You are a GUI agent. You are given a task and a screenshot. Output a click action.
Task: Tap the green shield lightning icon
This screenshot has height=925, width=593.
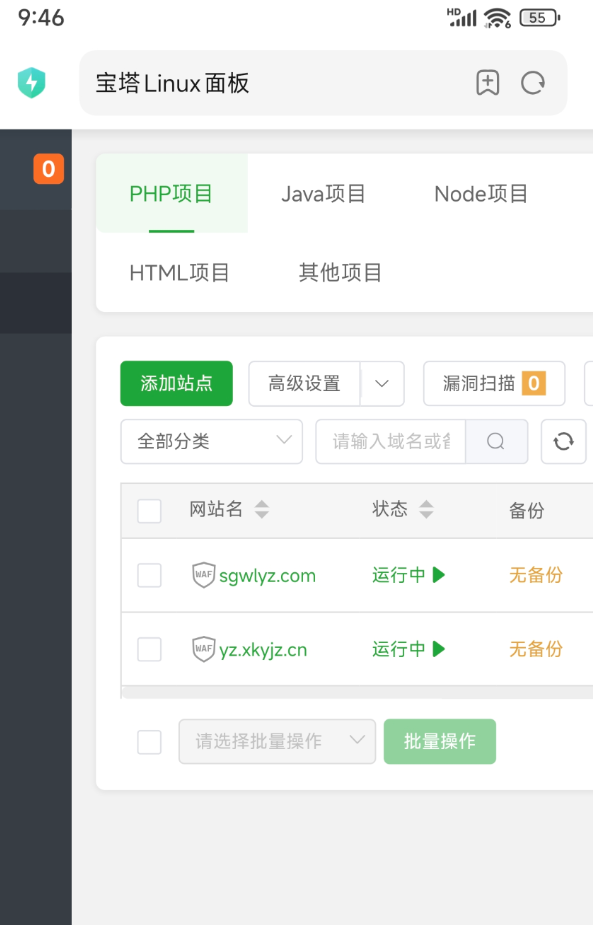32,83
